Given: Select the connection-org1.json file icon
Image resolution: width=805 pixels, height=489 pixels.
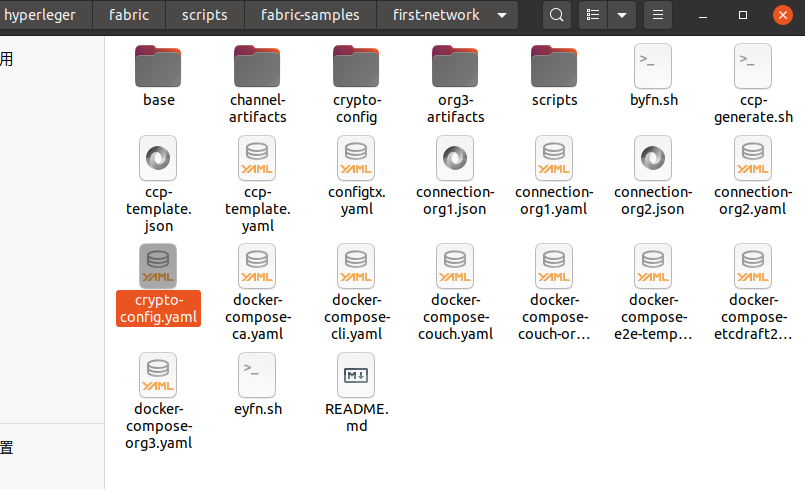Looking at the screenshot, I should click(x=455, y=158).
